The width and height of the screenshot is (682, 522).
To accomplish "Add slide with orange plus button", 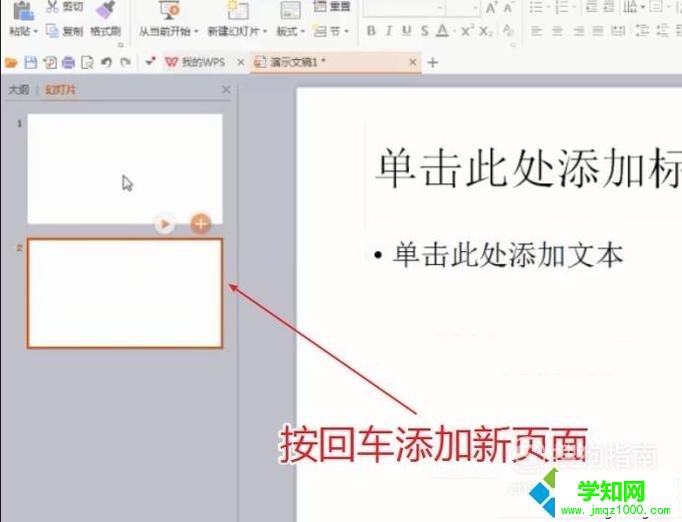I will point(201,224).
